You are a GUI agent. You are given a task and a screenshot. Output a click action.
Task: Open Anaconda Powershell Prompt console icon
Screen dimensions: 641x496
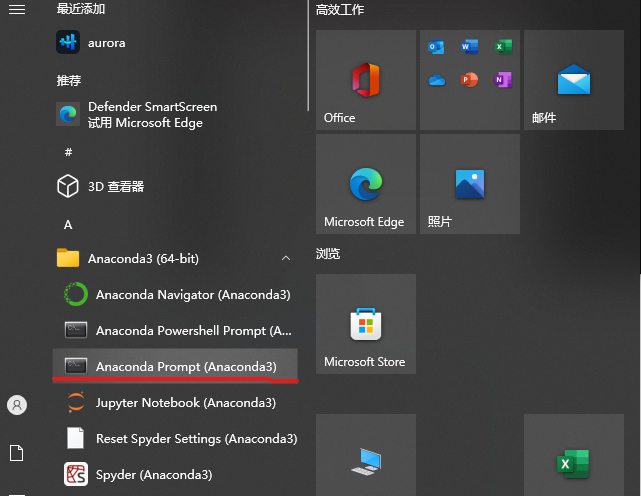(76, 330)
